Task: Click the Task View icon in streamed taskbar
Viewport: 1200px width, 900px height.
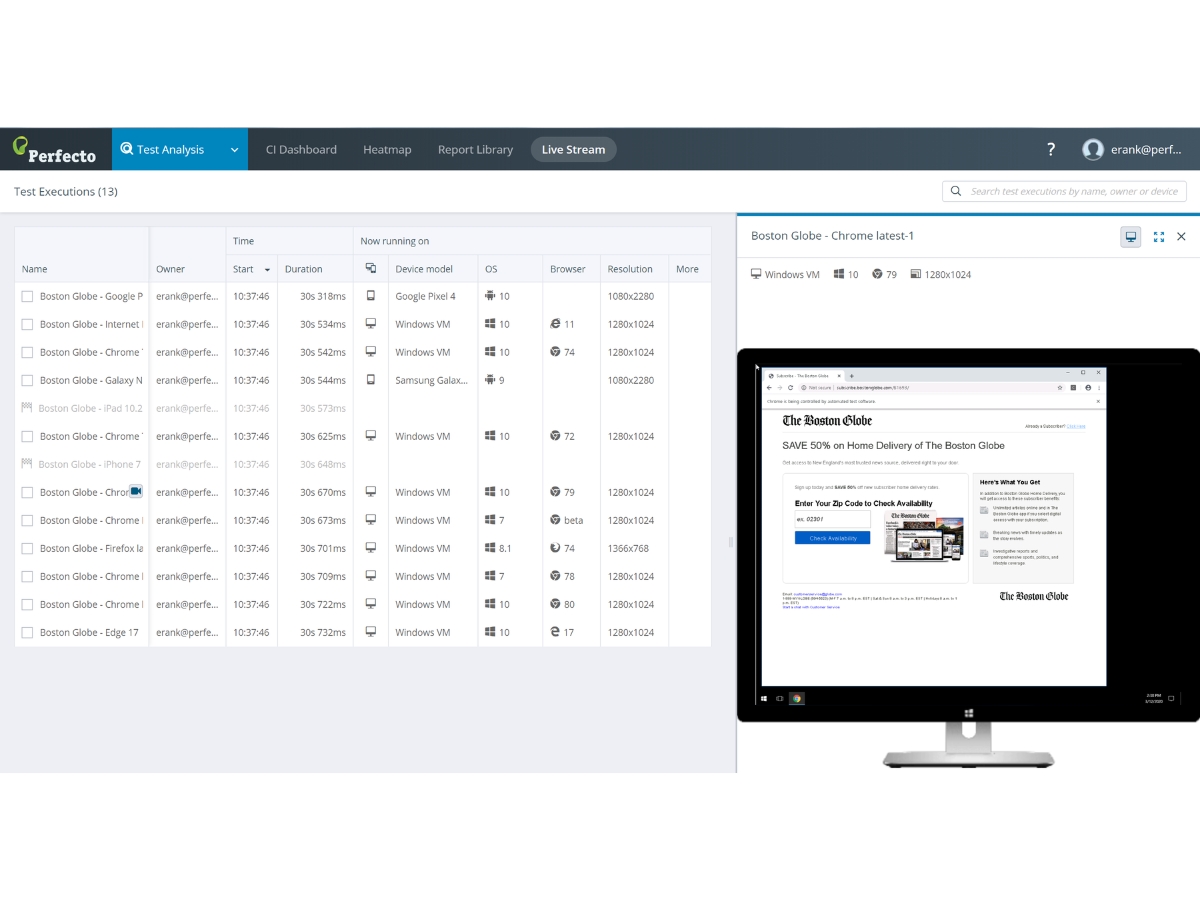Action: 781,698
